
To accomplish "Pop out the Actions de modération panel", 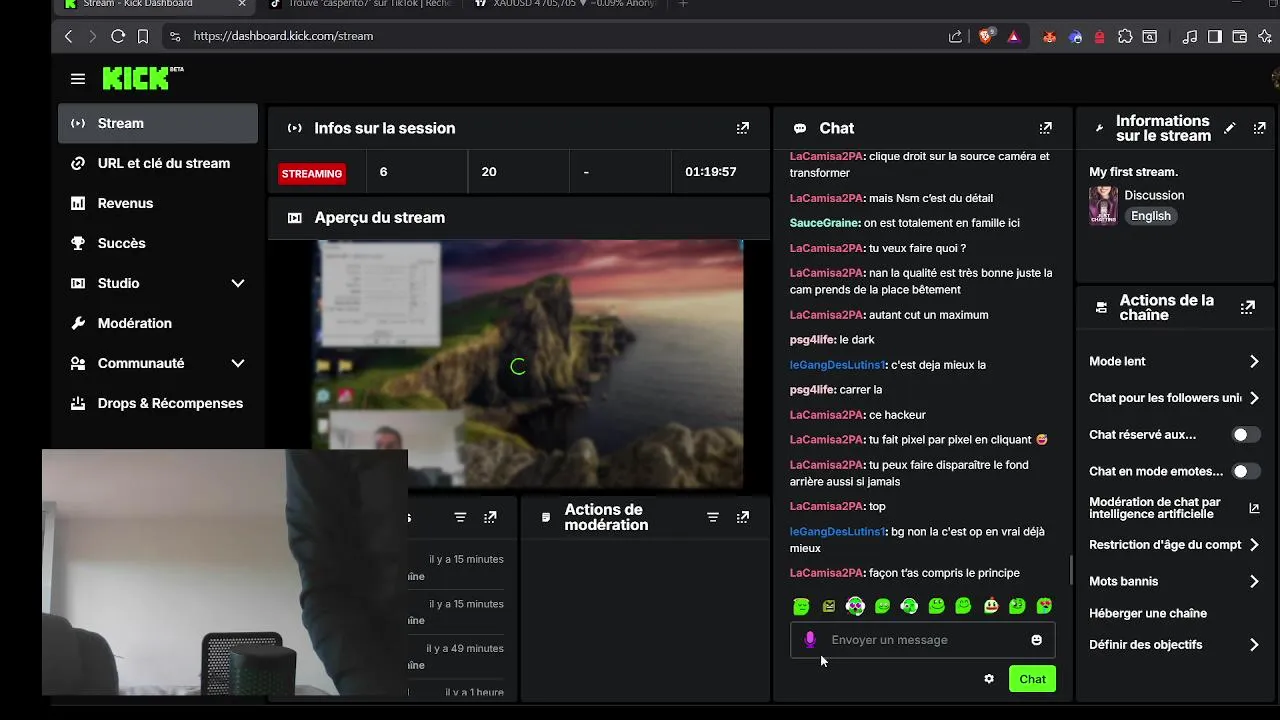I will pos(743,517).
